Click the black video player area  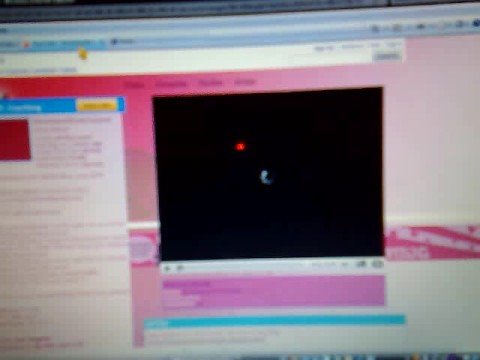pyautogui.click(x=269, y=175)
